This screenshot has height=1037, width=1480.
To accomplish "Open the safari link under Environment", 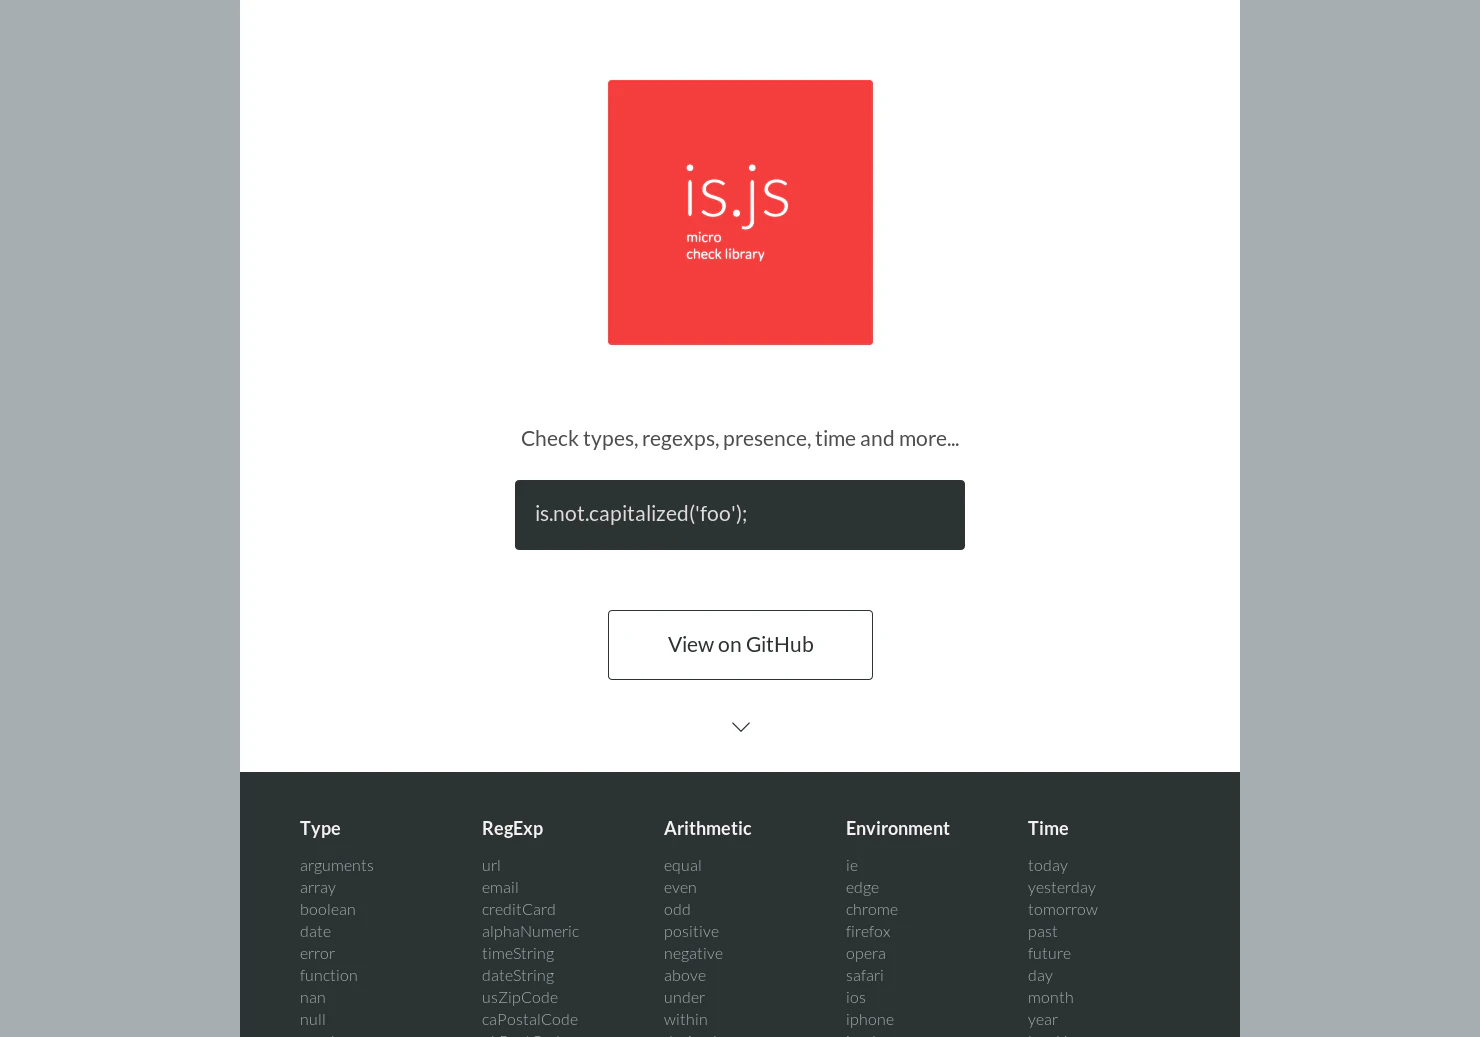I will (x=865, y=976).
